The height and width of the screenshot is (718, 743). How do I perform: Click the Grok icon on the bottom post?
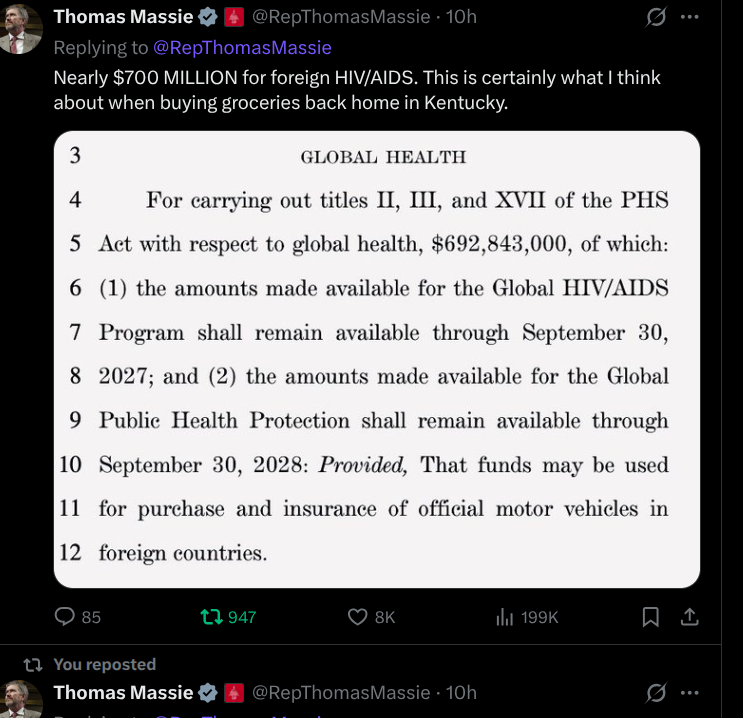[657, 692]
